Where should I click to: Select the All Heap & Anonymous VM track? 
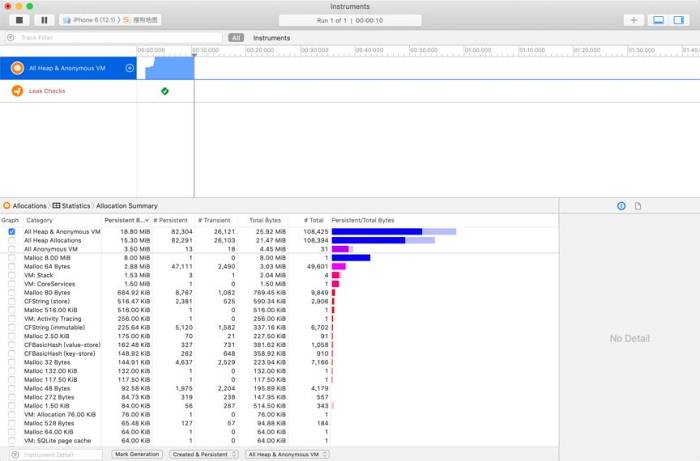(68, 68)
